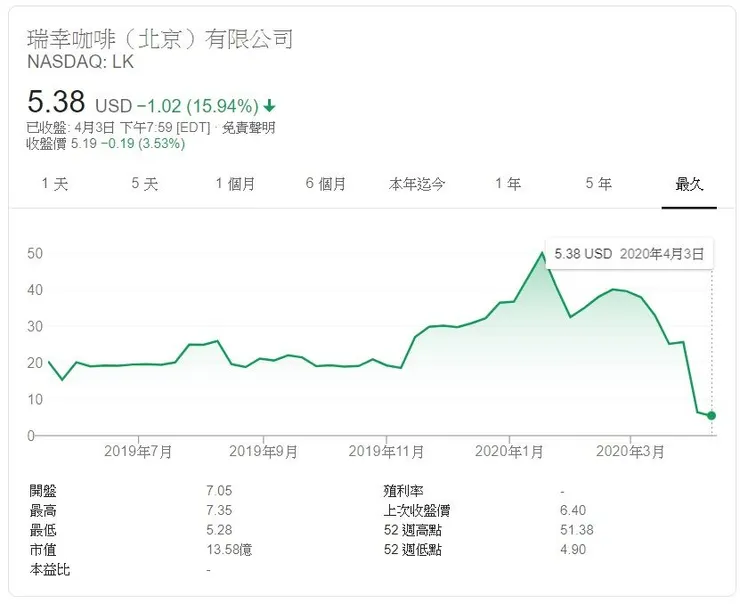Image resolution: width=740 pixels, height=605 pixels.
Task: Click the current price 5.38
Action: [x=56, y=101]
